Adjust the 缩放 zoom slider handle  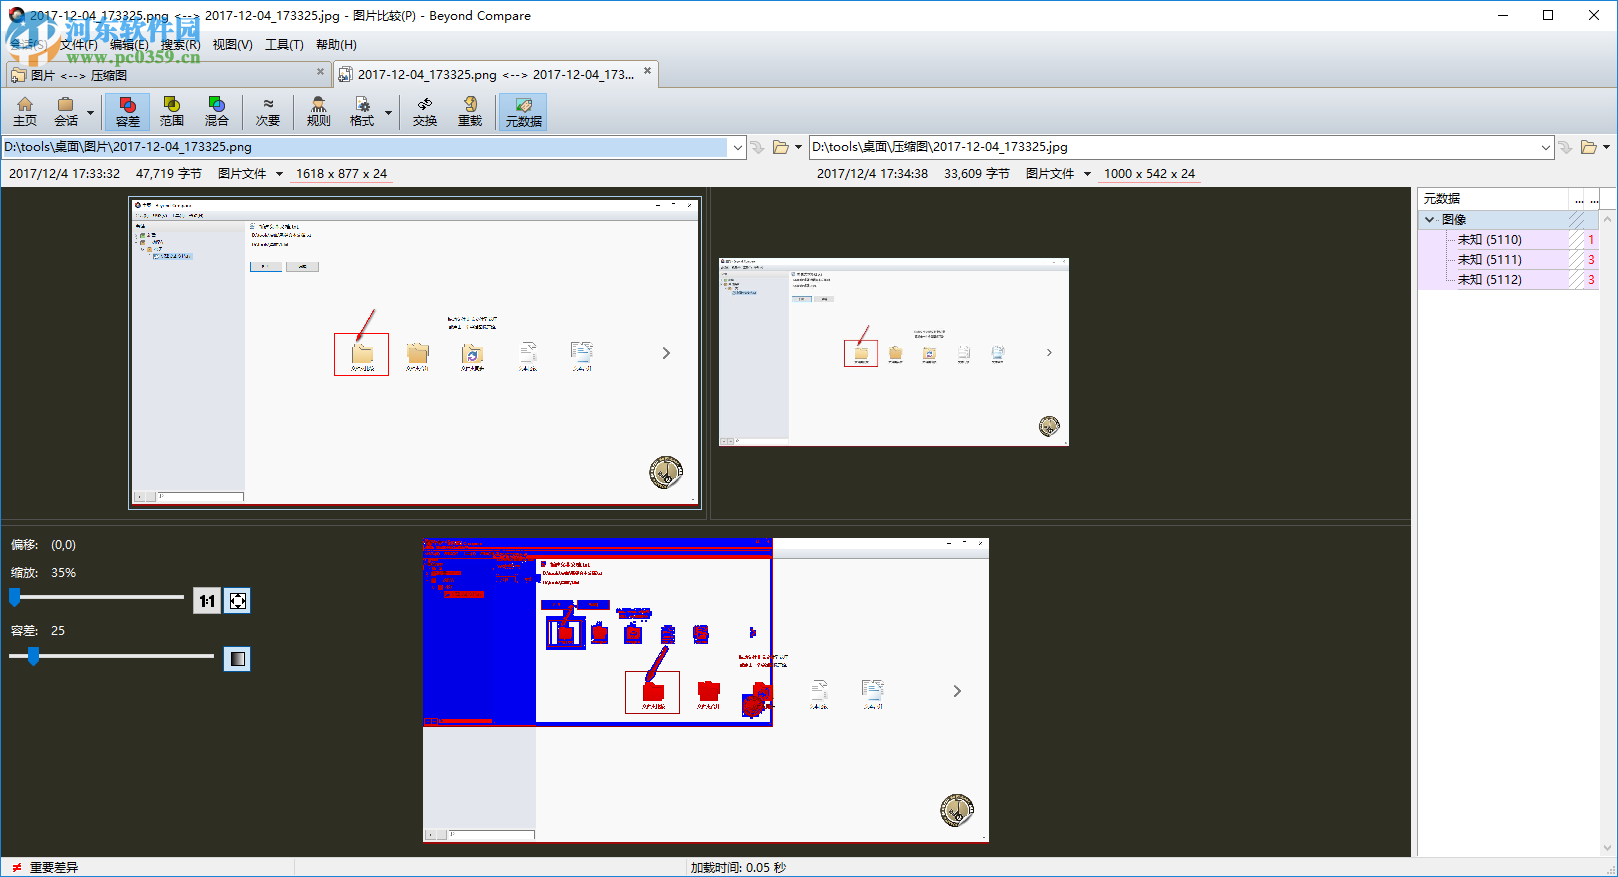tap(15, 597)
